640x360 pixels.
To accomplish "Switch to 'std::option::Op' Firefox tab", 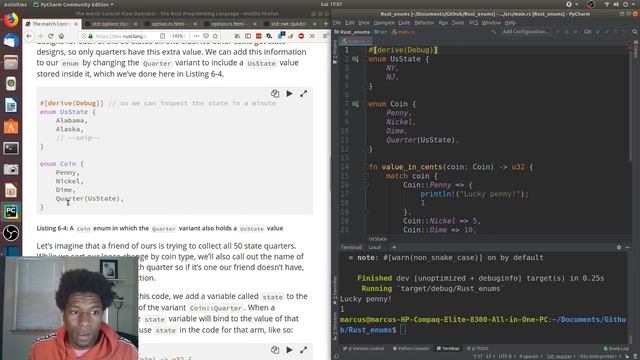I will 111,24.
